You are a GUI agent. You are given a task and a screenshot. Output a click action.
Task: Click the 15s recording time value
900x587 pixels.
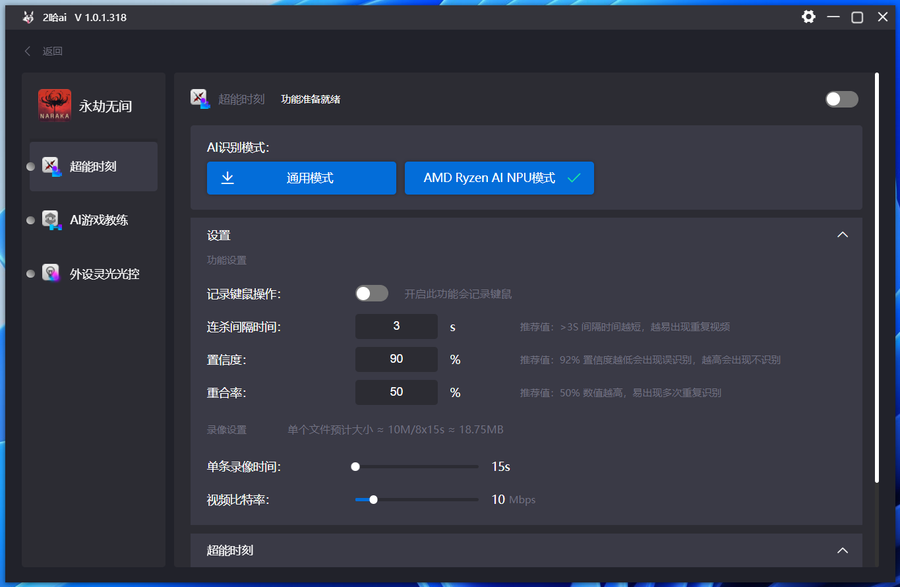tap(501, 467)
